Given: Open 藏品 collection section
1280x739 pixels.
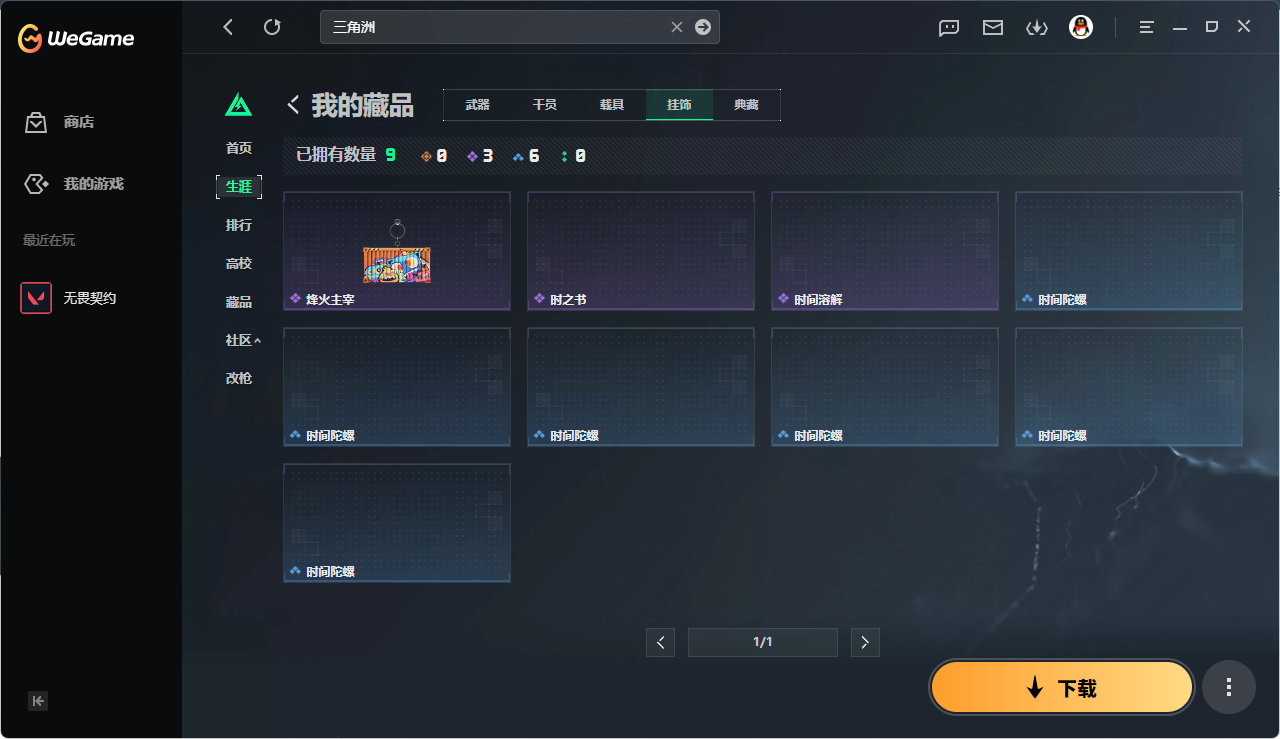Looking at the screenshot, I should [239, 302].
